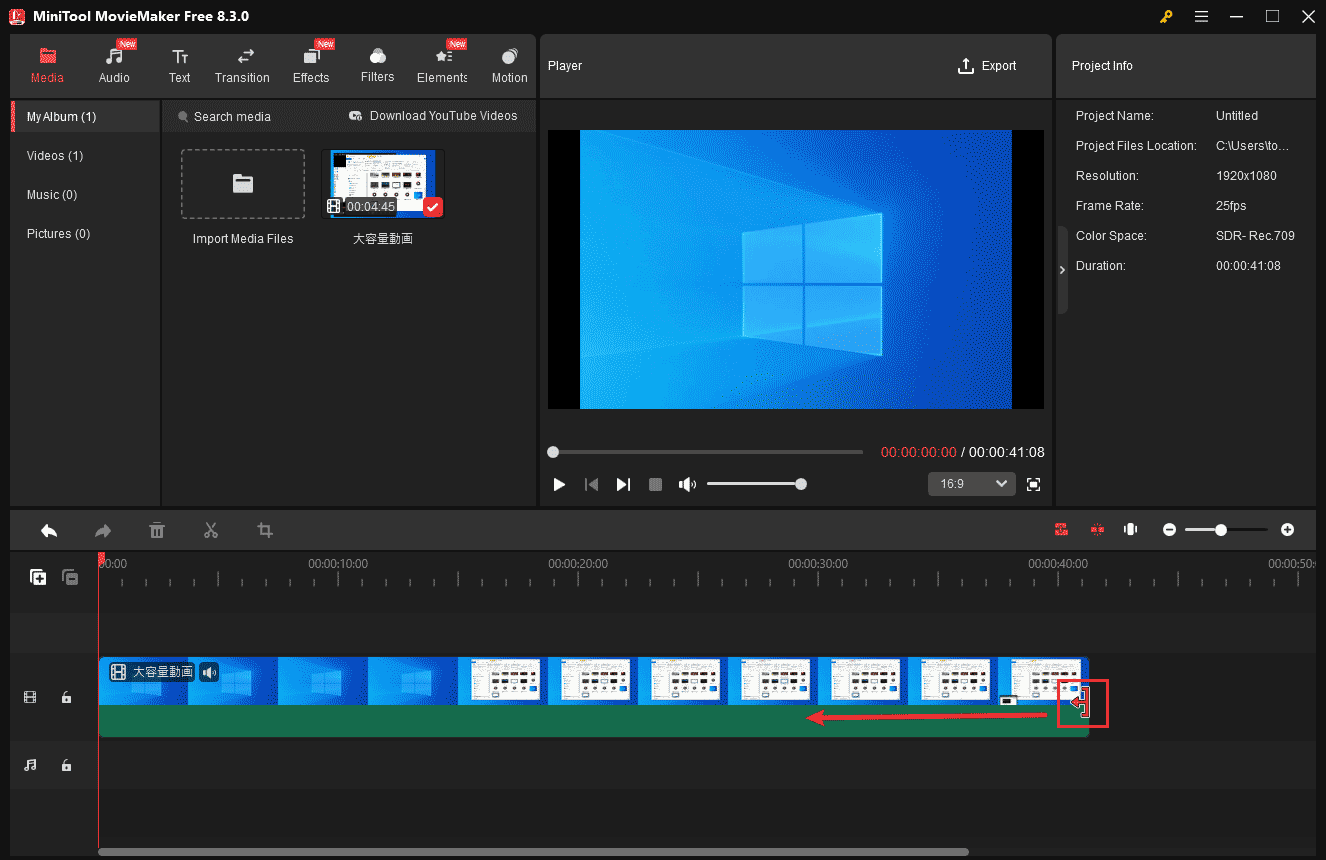
Task: Mute the player volume icon
Action: coord(687,484)
